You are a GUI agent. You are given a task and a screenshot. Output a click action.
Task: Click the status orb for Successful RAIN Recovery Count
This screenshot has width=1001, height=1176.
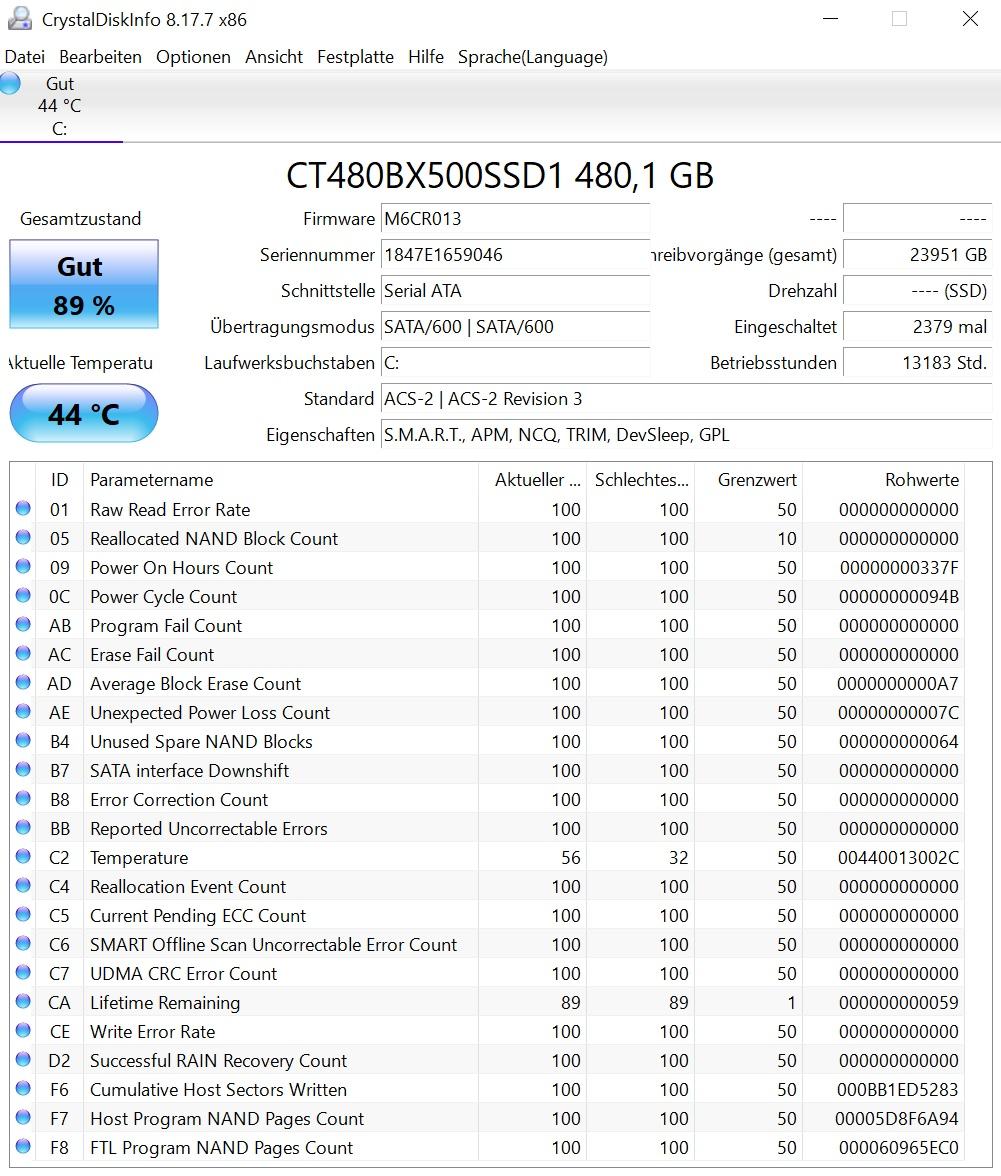(x=23, y=1060)
